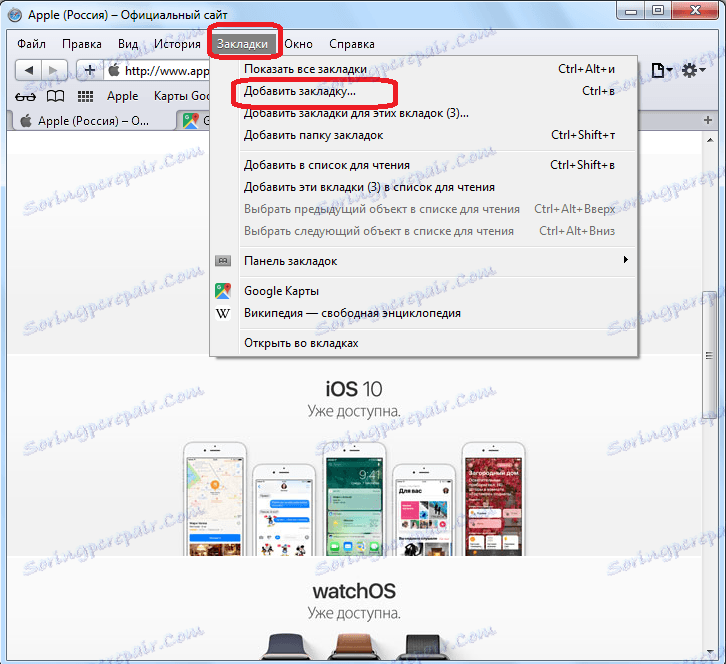Image resolution: width=726 pixels, height=664 pixels.
Task: Click the Карты Google bookmark in bar
Action: point(182,96)
